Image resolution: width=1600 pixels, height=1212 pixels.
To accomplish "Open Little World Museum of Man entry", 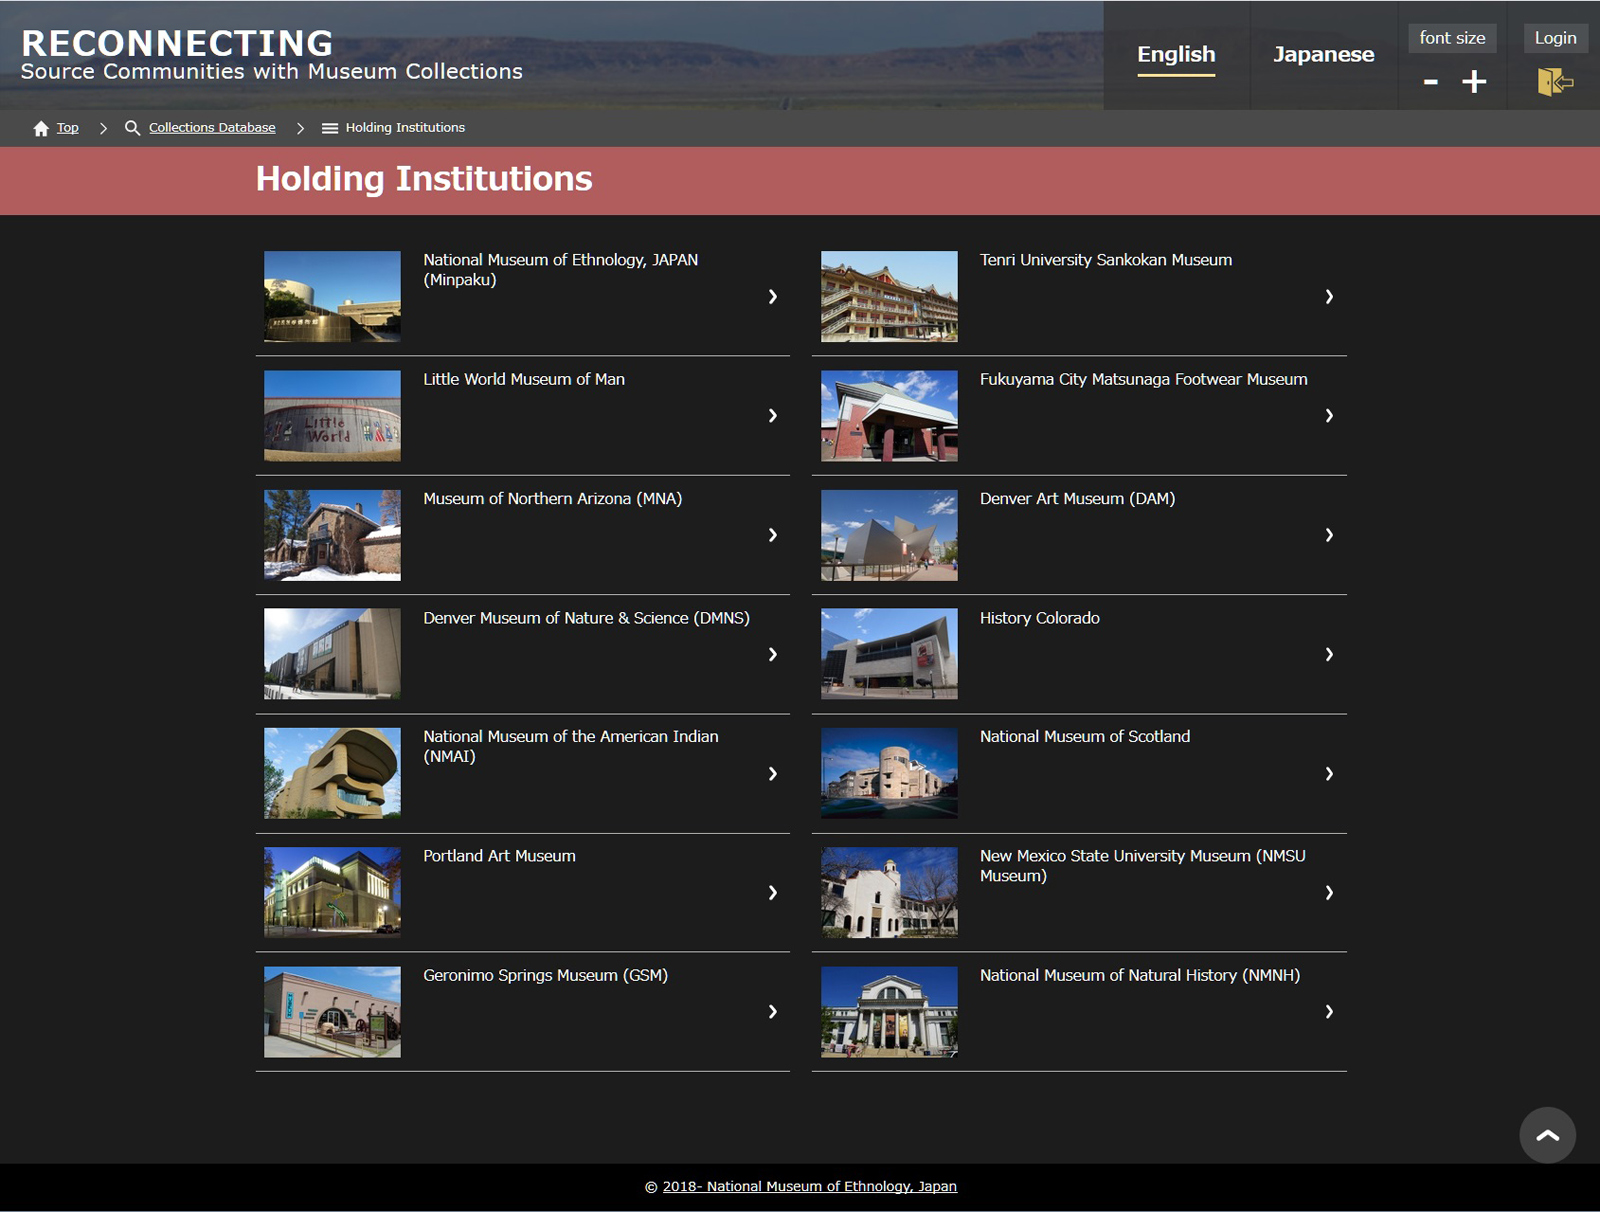I will click(523, 416).
